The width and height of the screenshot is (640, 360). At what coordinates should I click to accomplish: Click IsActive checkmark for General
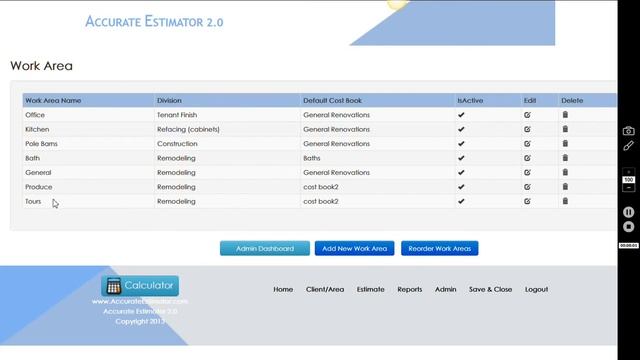point(461,173)
